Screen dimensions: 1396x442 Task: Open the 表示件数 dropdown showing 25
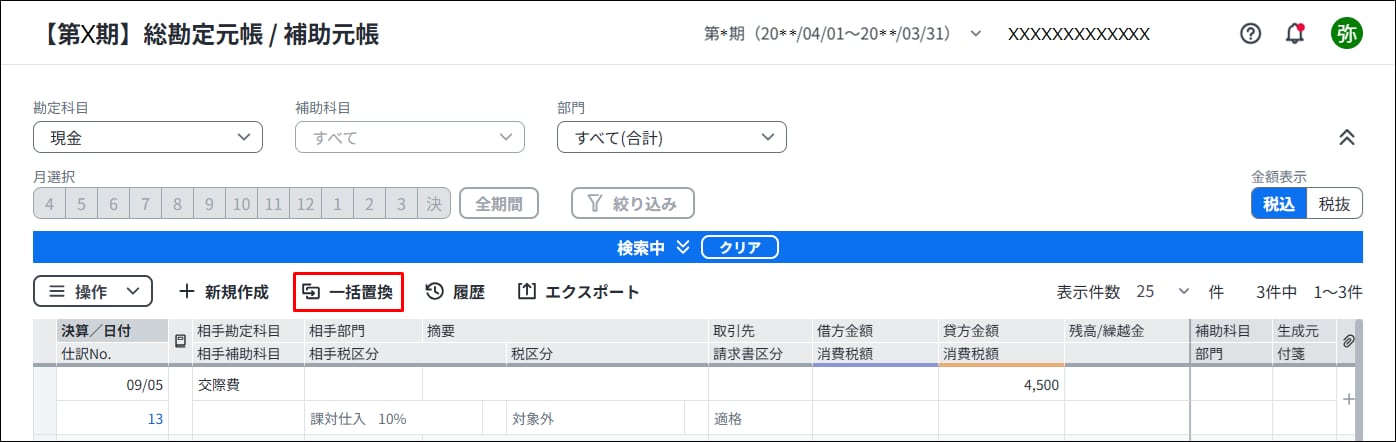[1162, 292]
